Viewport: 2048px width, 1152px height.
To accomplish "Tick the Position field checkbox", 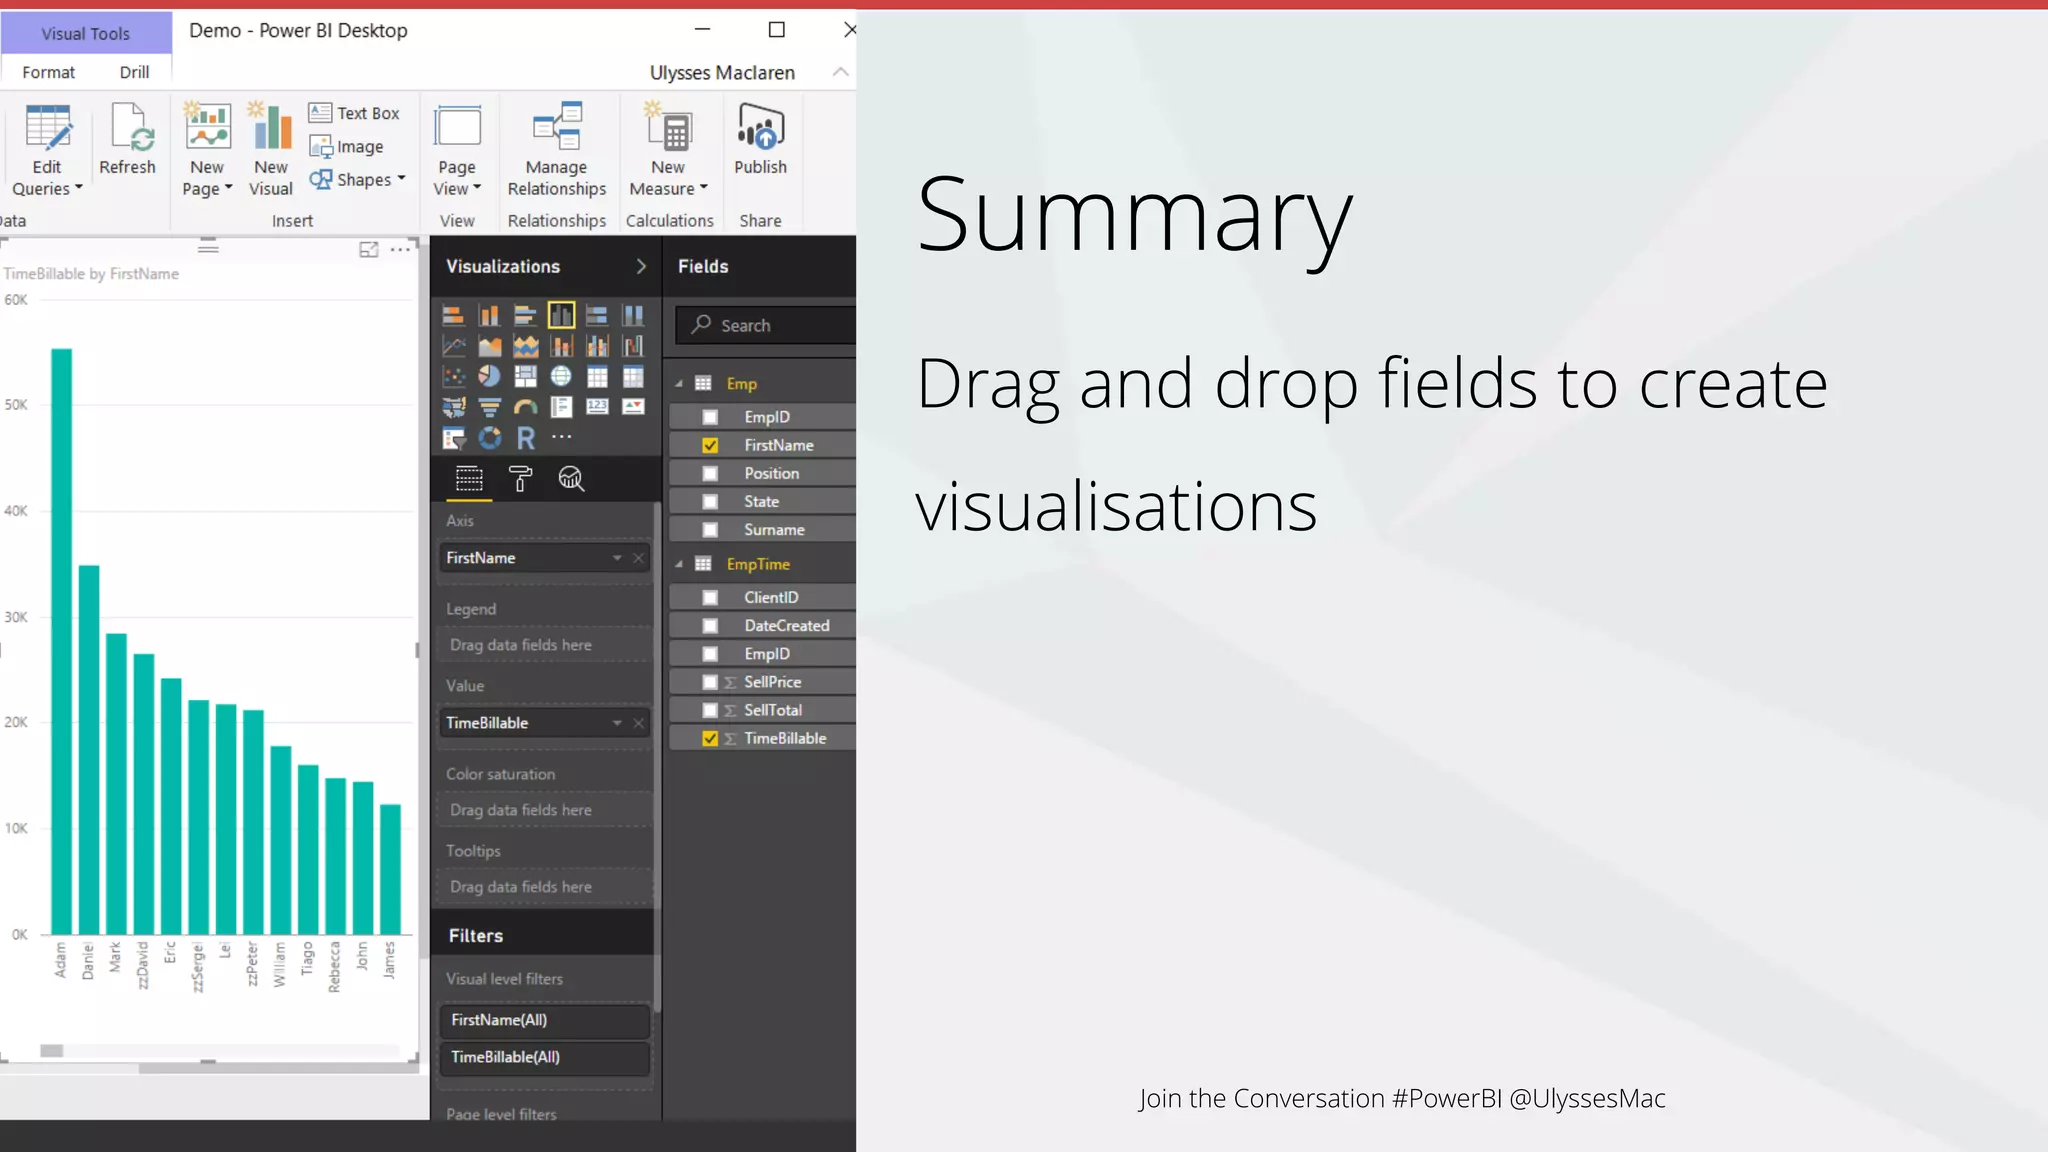I will point(710,473).
